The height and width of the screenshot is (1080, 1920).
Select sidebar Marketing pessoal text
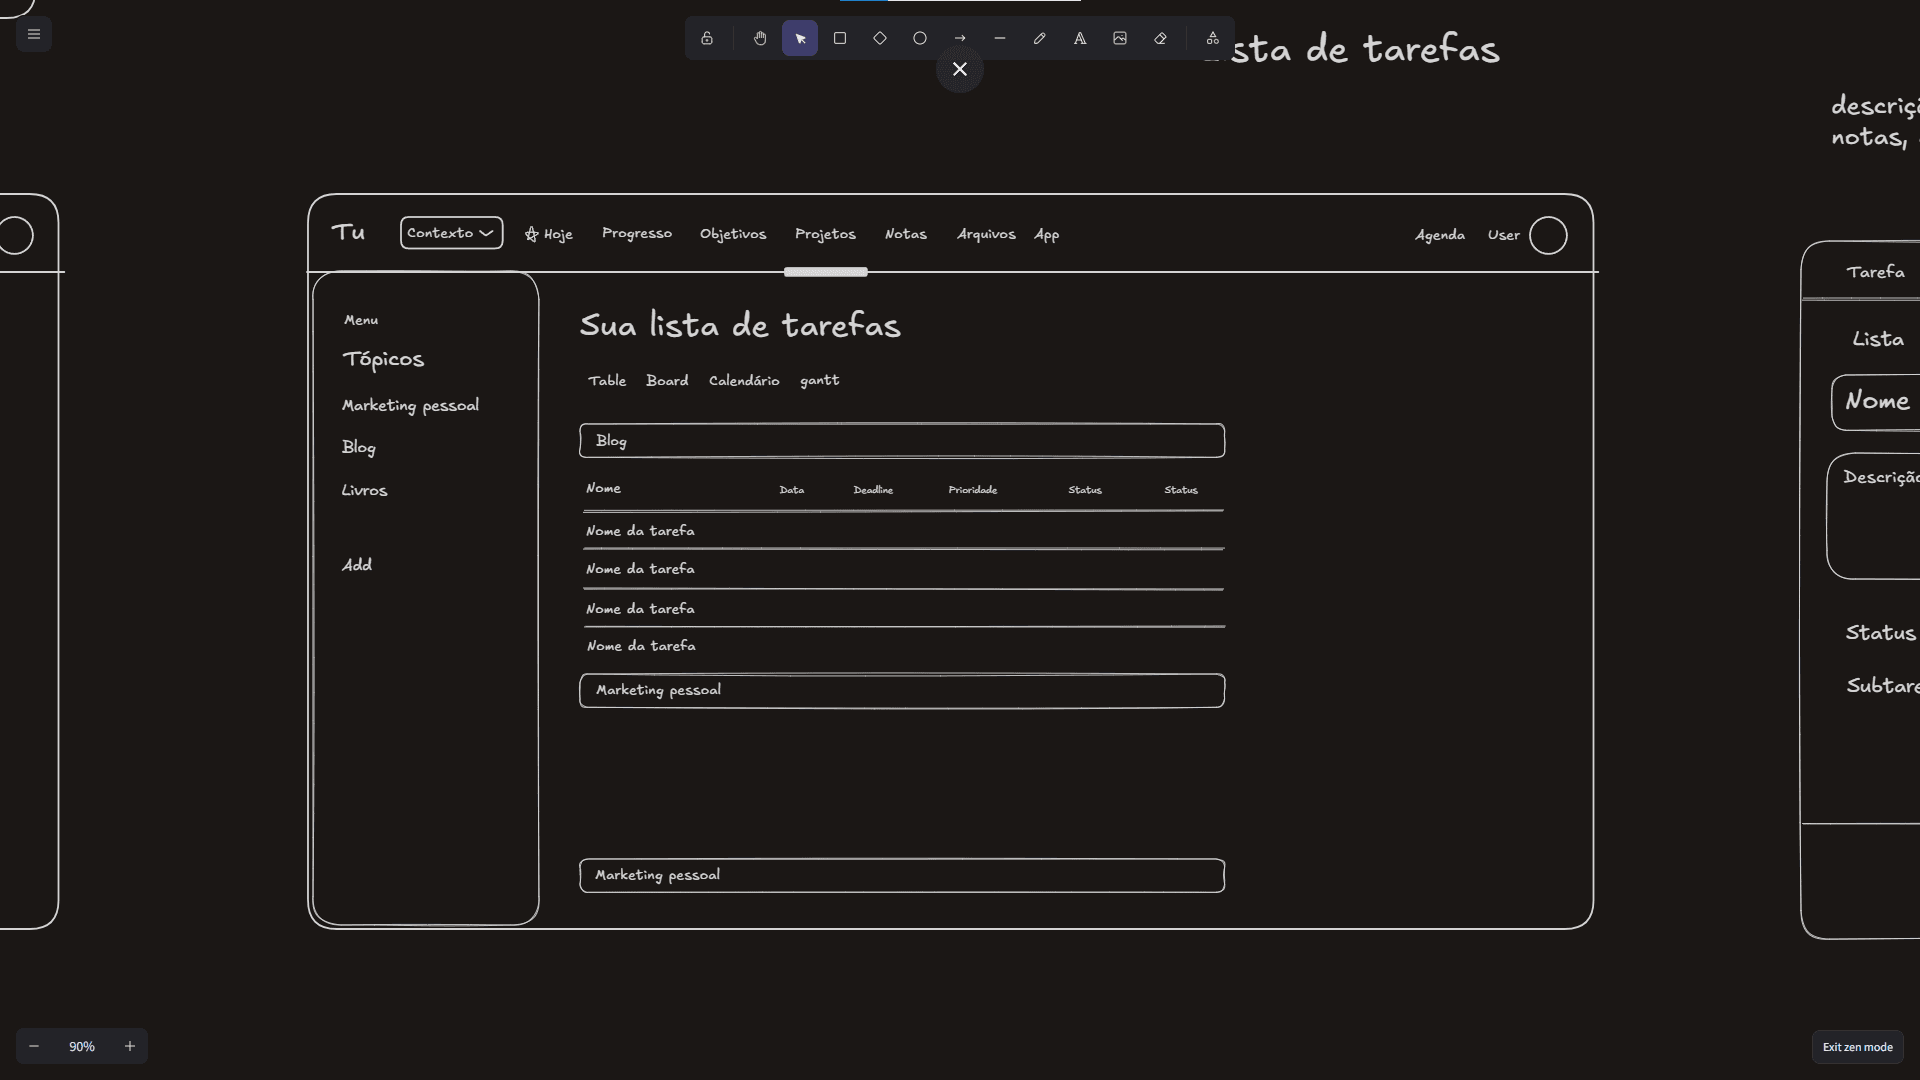(410, 405)
